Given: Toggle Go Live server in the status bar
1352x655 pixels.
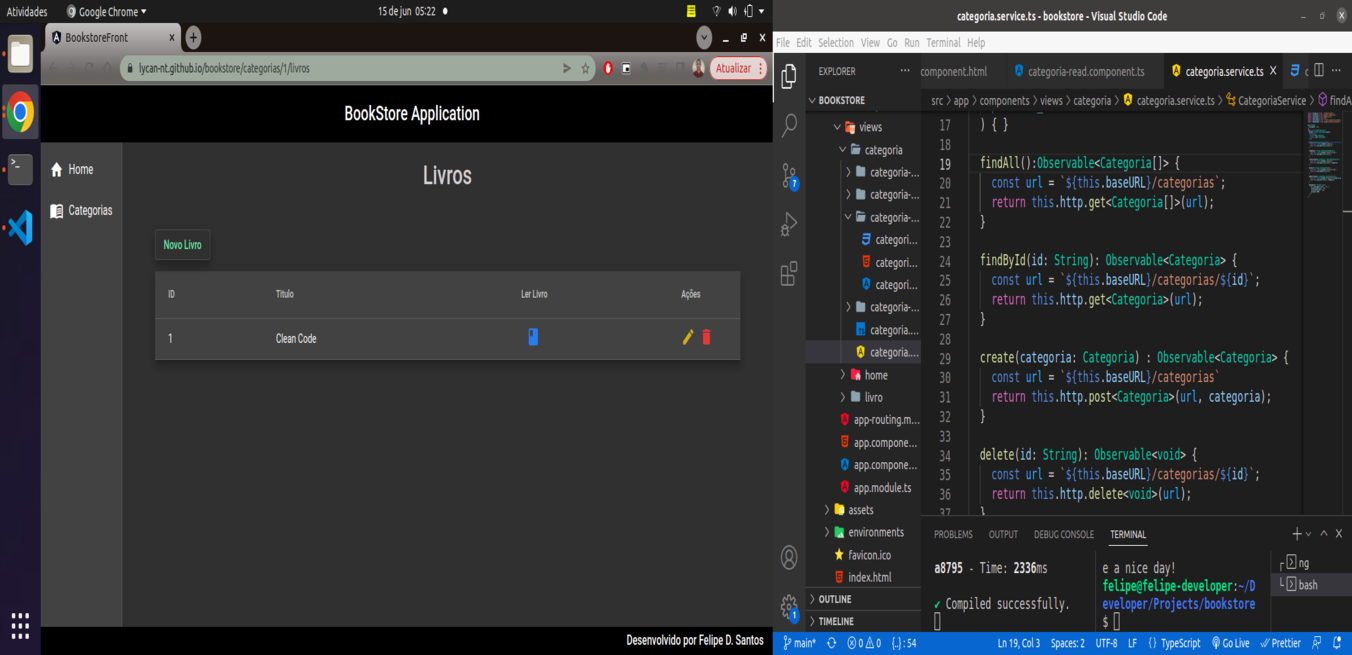Looking at the screenshot, I should coord(1230,643).
